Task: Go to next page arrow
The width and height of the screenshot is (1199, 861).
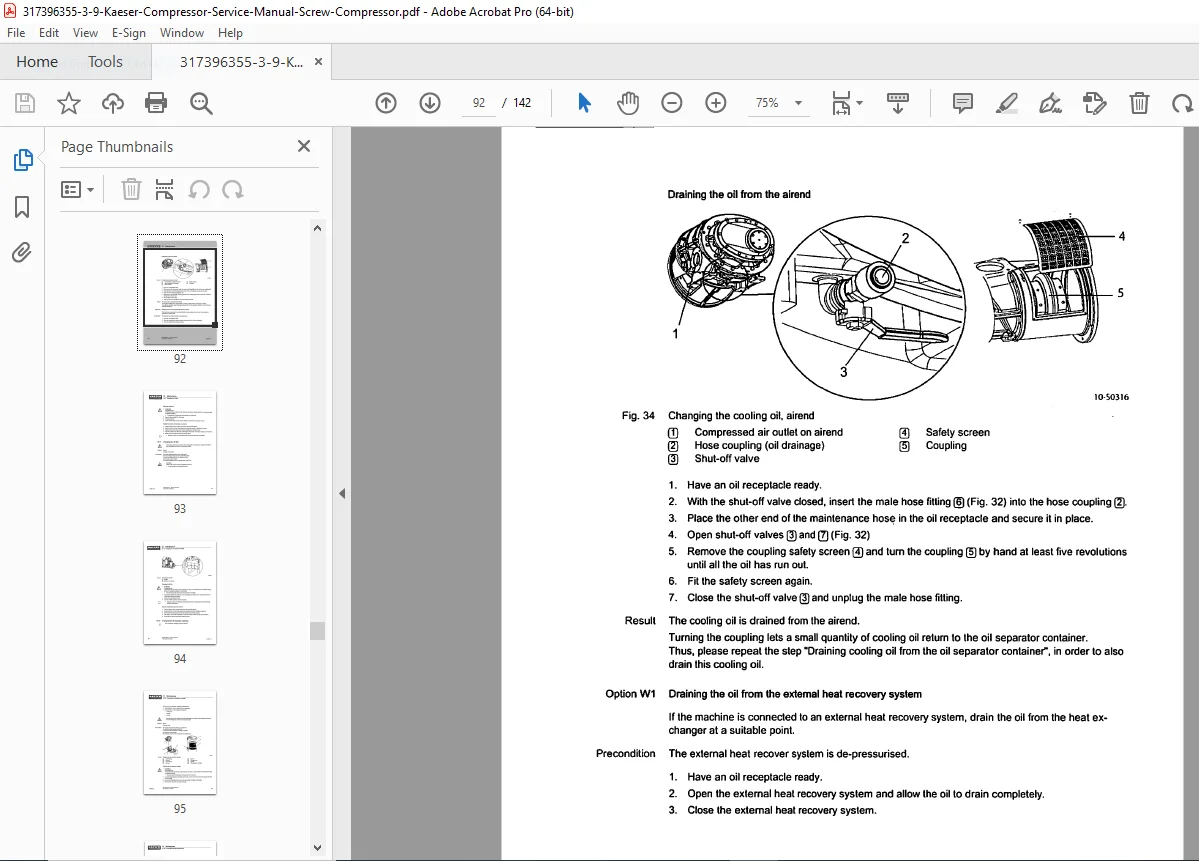Action: [430, 102]
